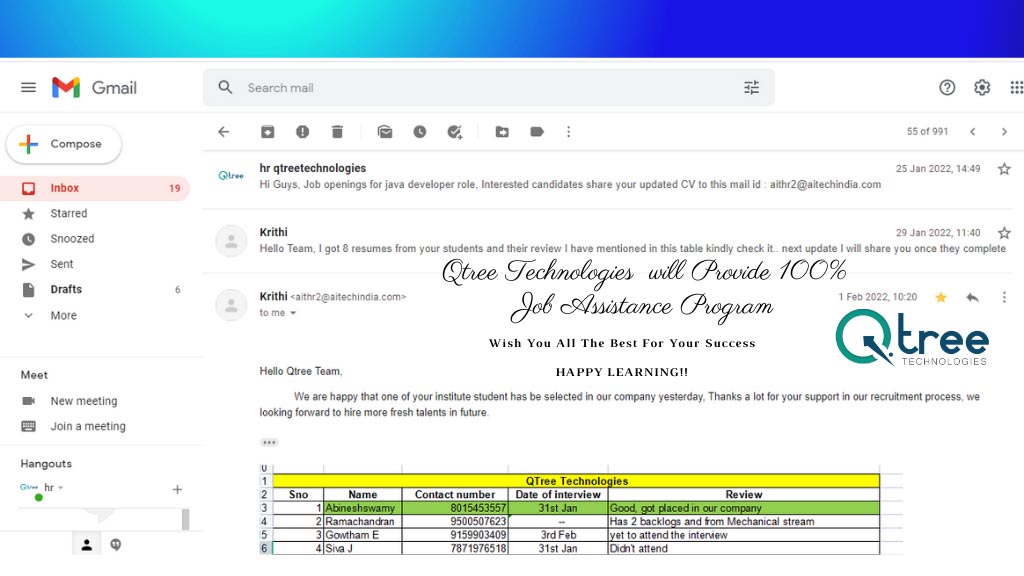The height and width of the screenshot is (576, 1024).
Task: Open the Drafts folder
Action: click(95, 289)
